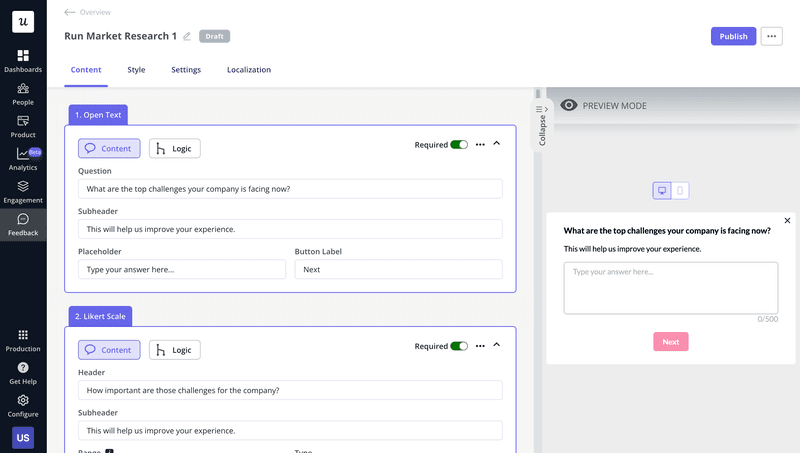Open the Localization tab

click(x=248, y=70)
